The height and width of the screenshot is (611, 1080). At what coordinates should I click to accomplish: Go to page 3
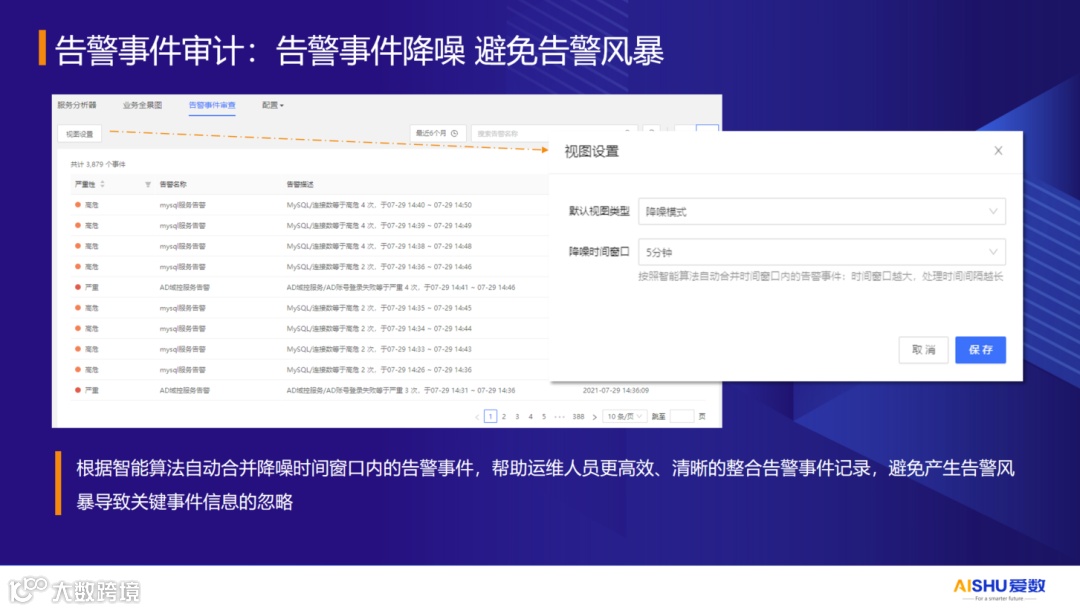pos(517,417)
